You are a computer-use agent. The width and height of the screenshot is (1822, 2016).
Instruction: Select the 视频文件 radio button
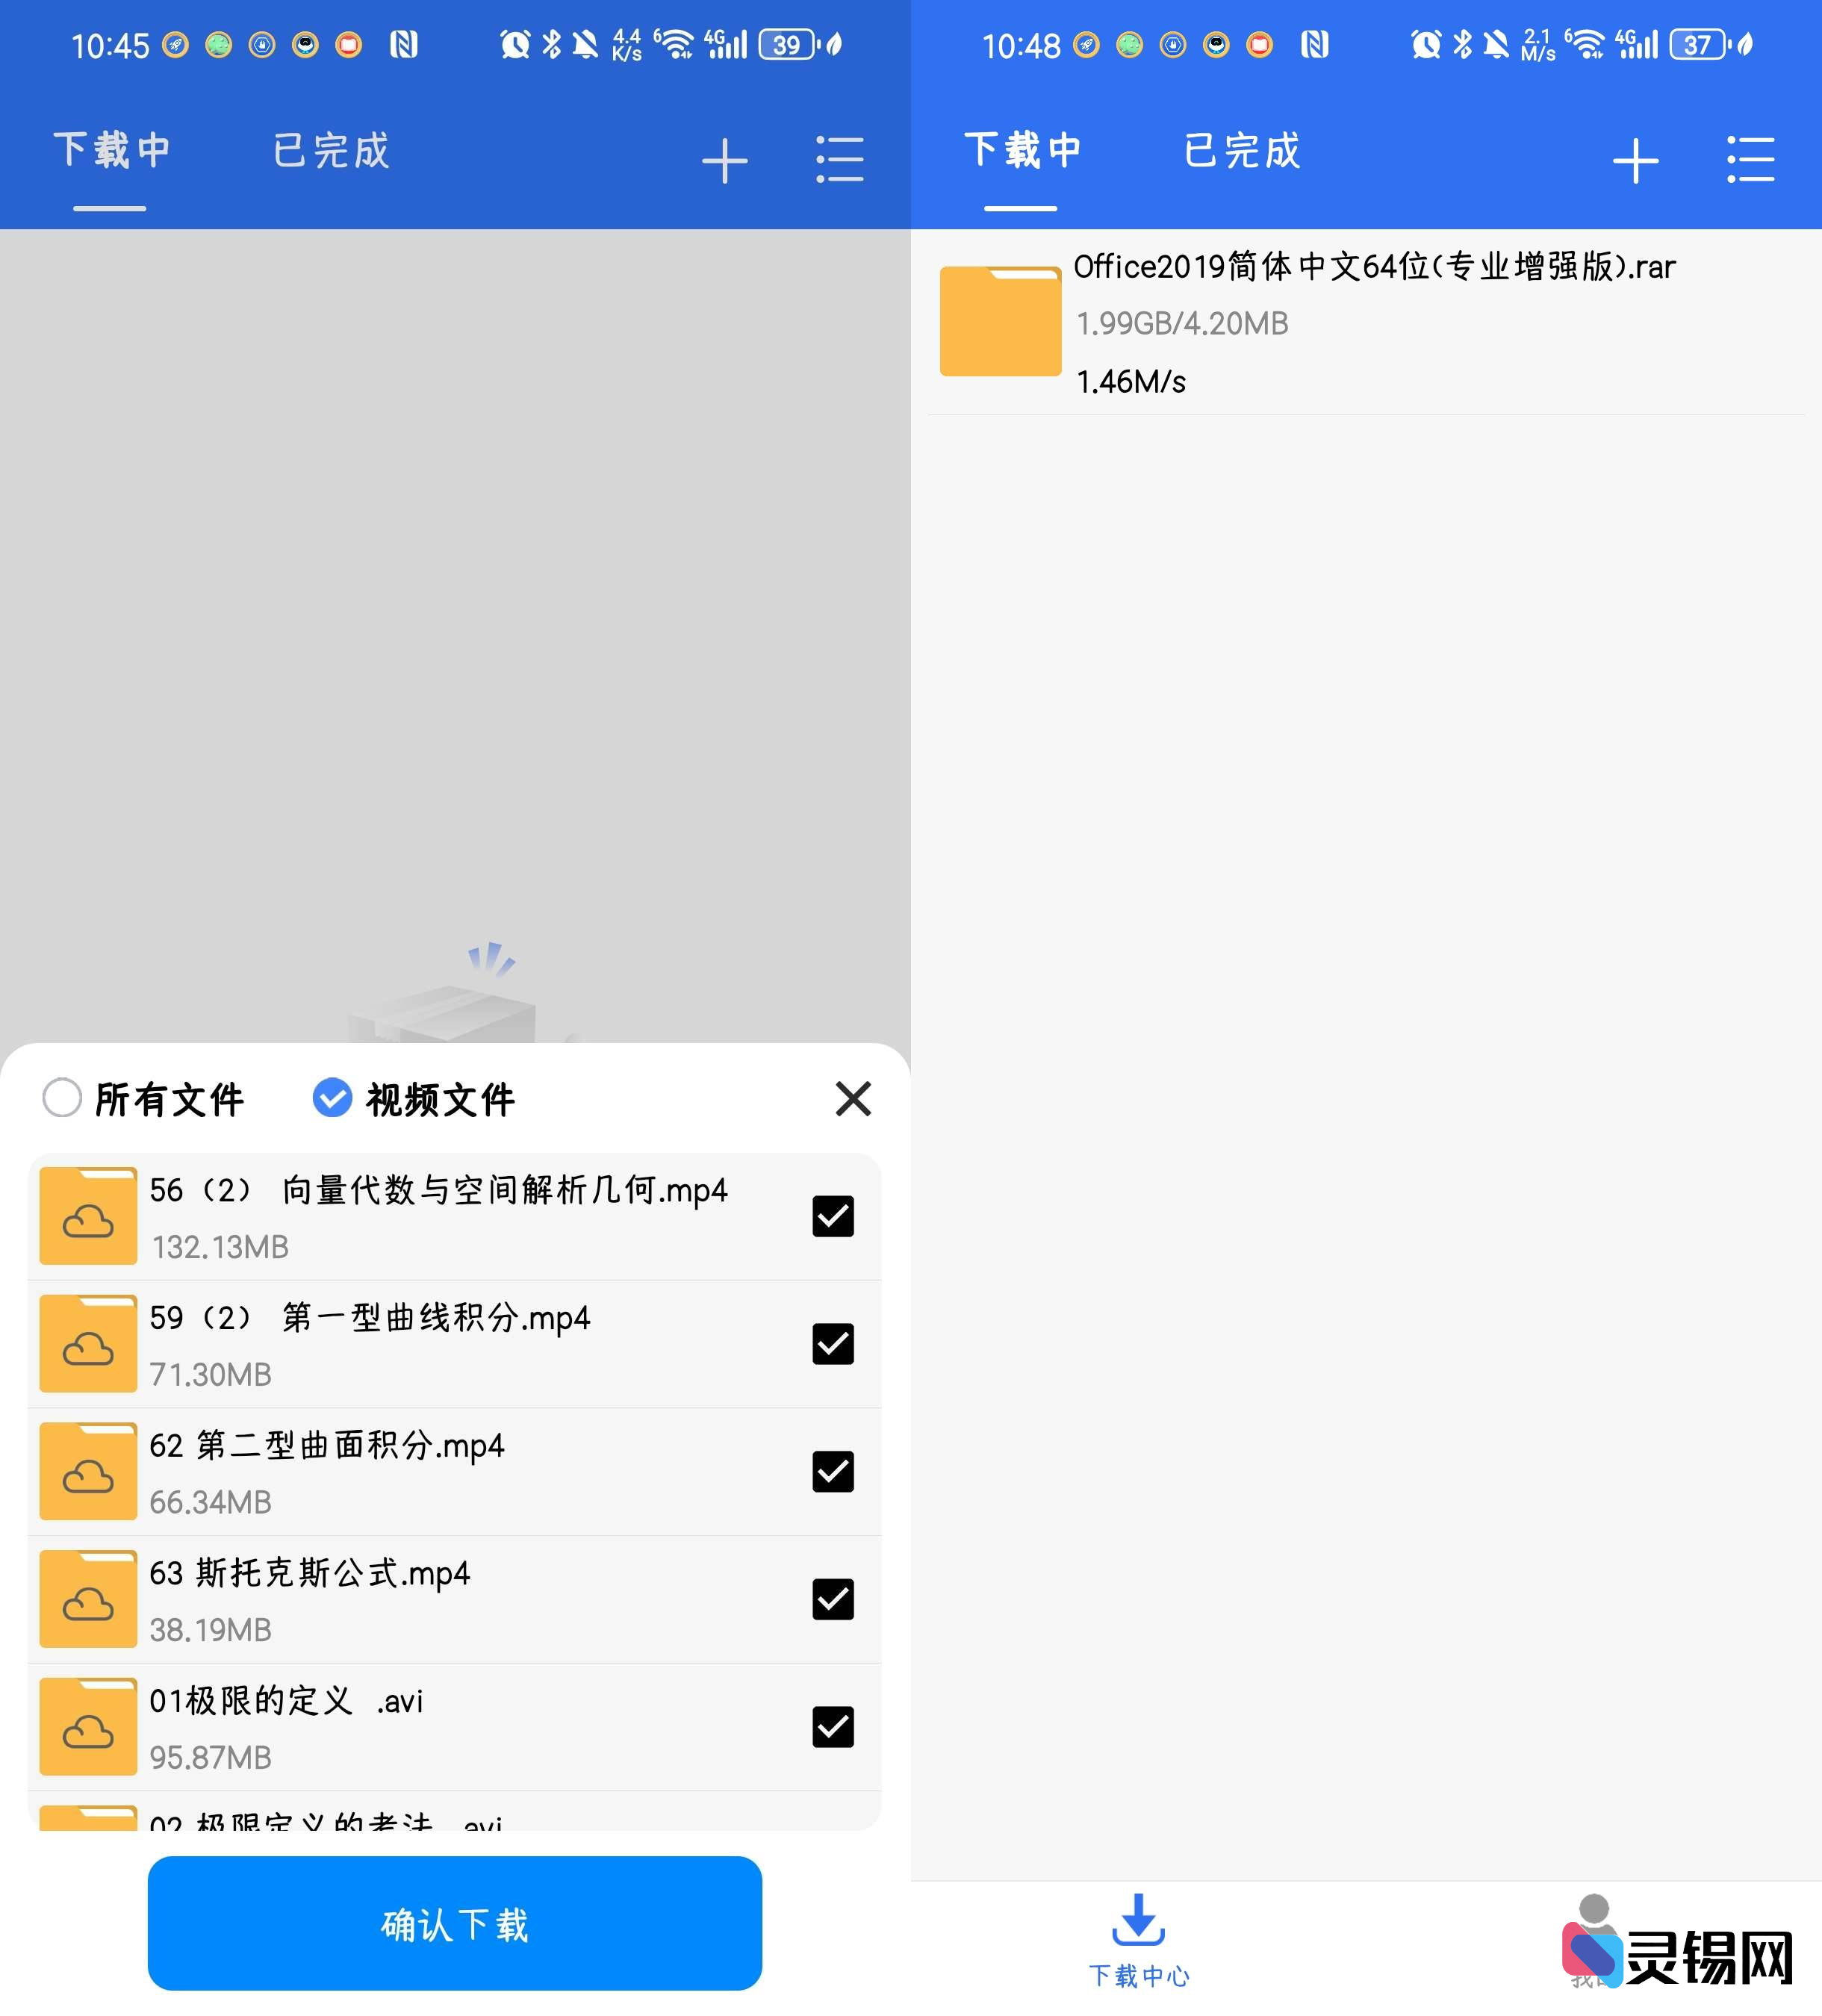point(332,1098)
